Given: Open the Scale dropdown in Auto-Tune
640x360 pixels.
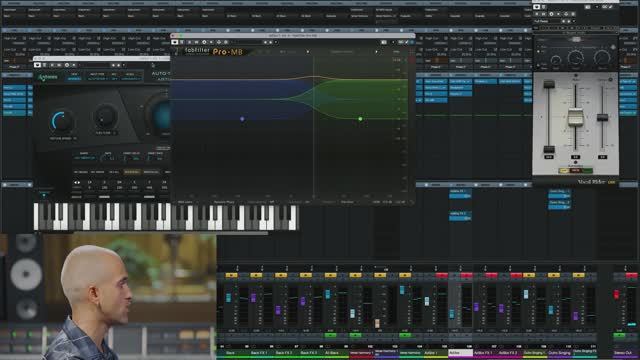Looking at the screenshot, I should pos(131,78).
